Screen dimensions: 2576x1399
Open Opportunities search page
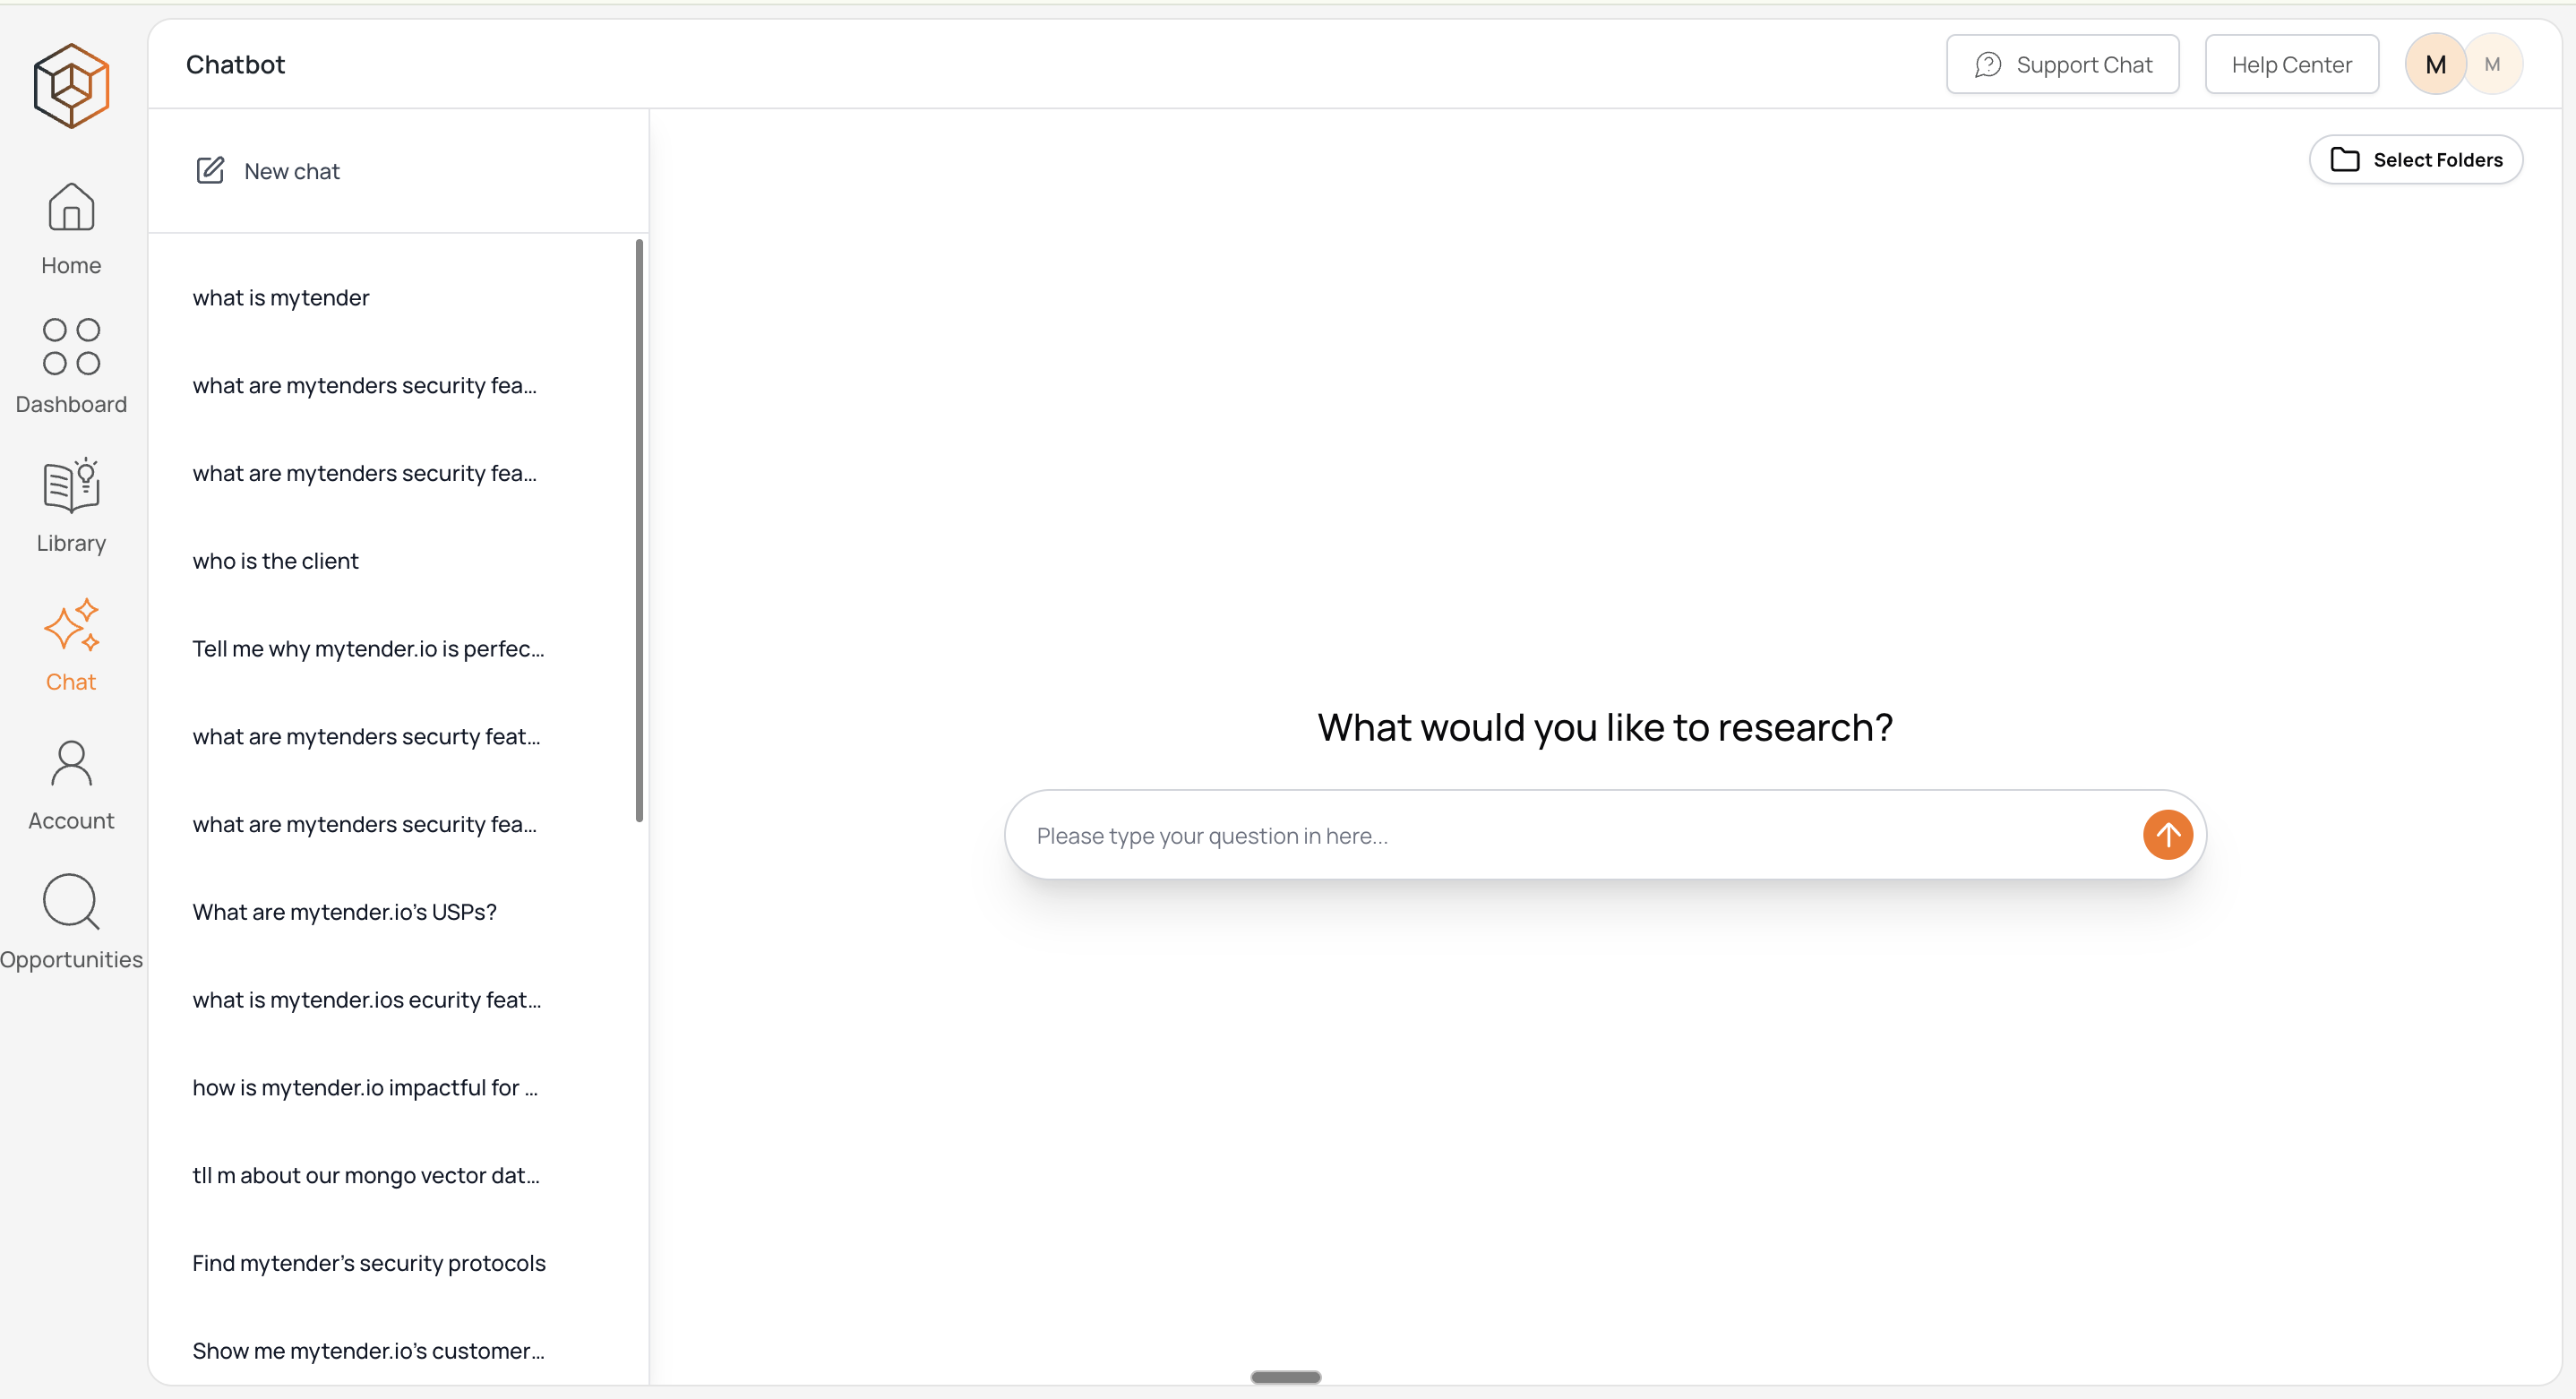[71, 922]
